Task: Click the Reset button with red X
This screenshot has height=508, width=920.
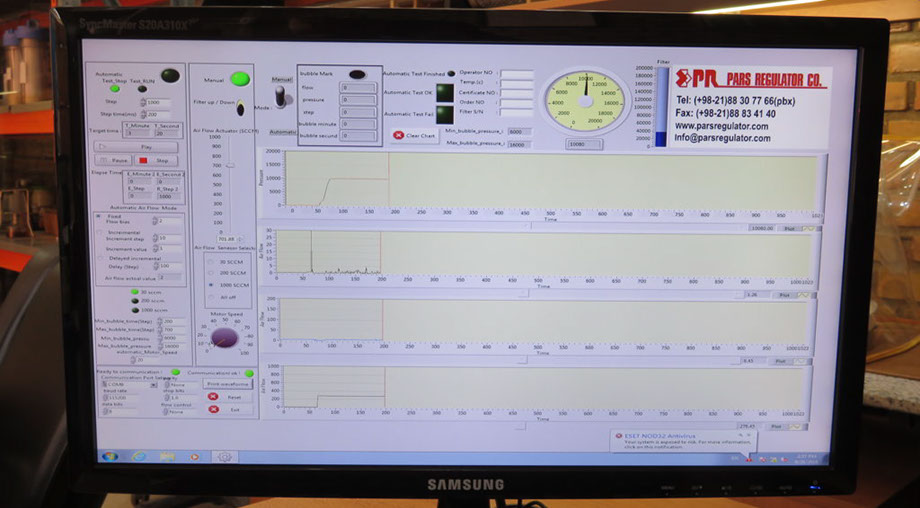Action: pos(226,397)
